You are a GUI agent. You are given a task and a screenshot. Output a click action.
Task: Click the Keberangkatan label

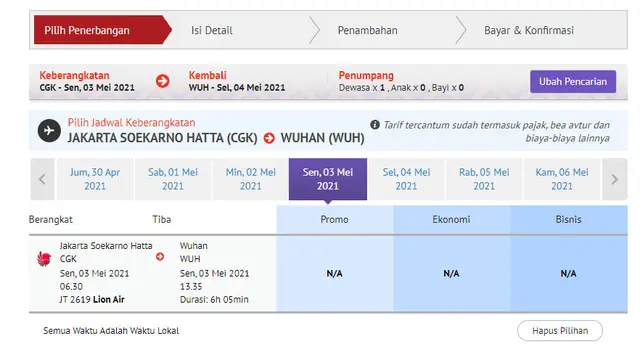[74, 76]
